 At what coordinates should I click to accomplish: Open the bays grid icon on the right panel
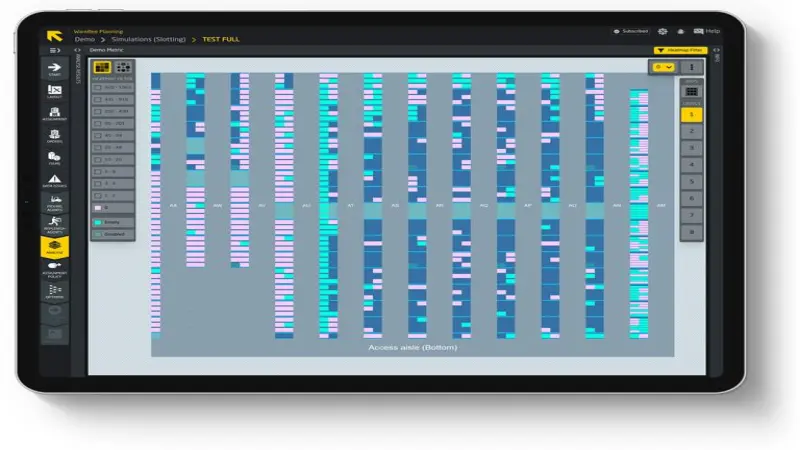(691, 92)
